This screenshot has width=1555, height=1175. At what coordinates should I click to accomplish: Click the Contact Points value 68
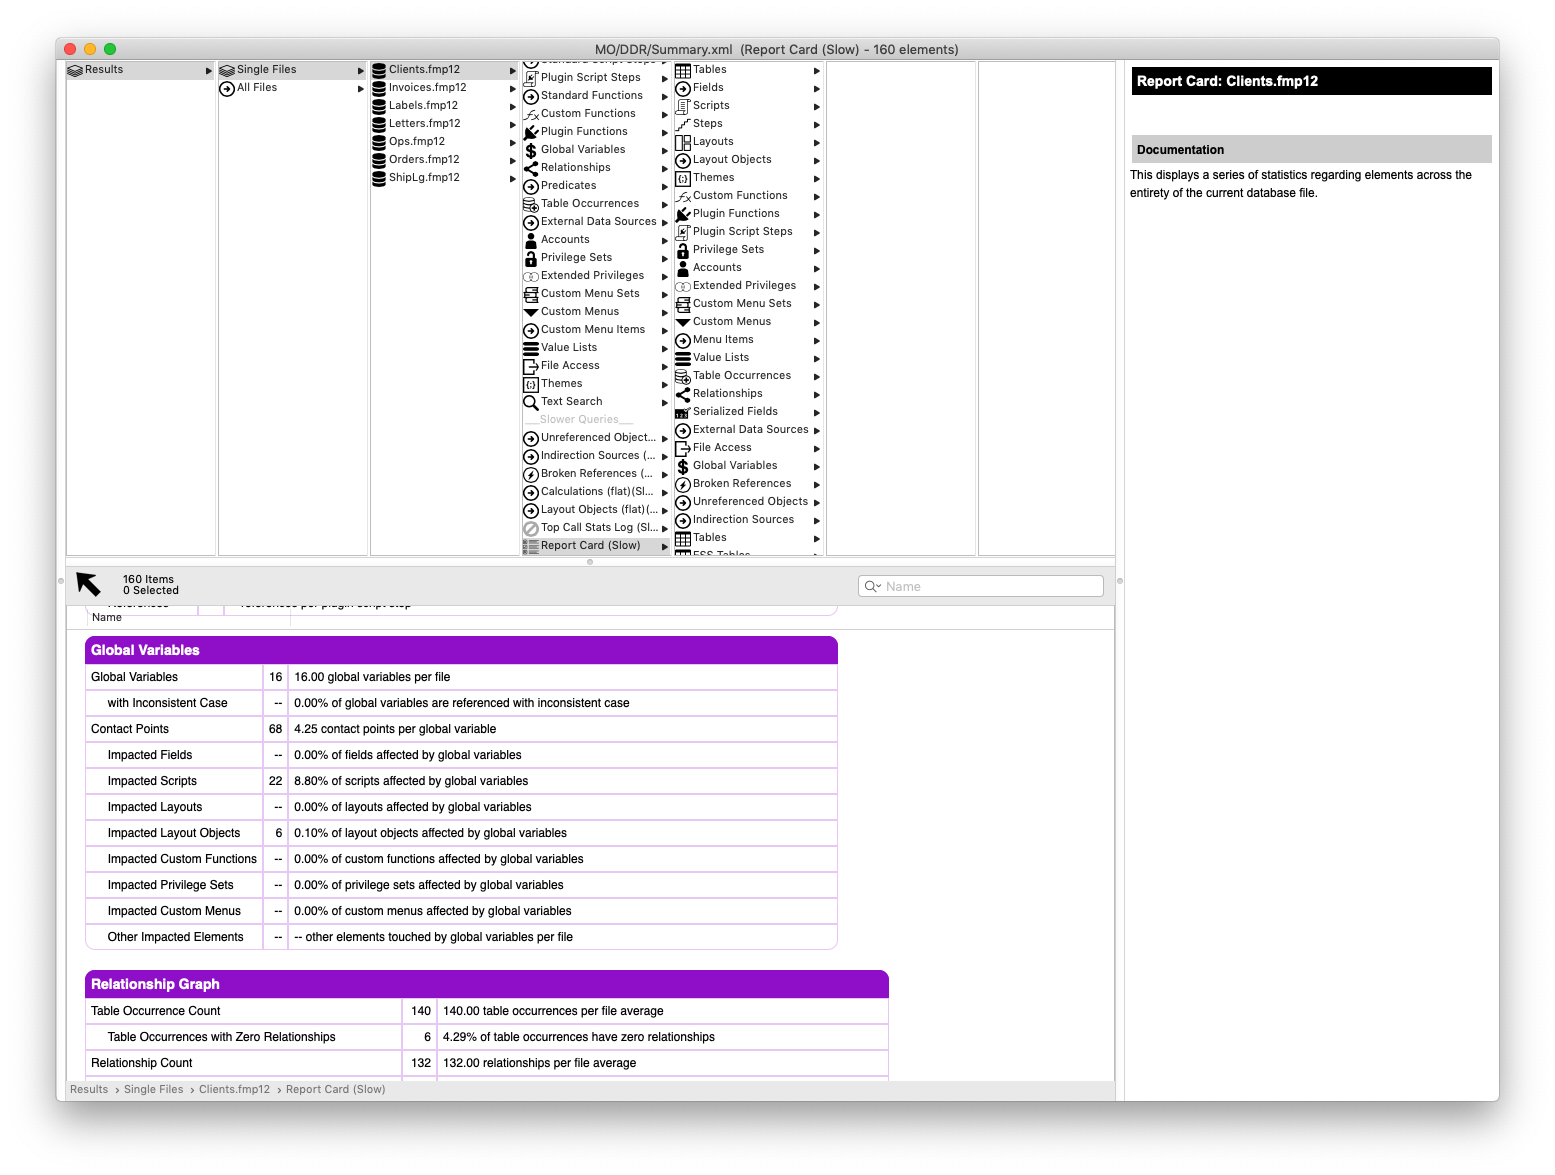coord(275,729)
